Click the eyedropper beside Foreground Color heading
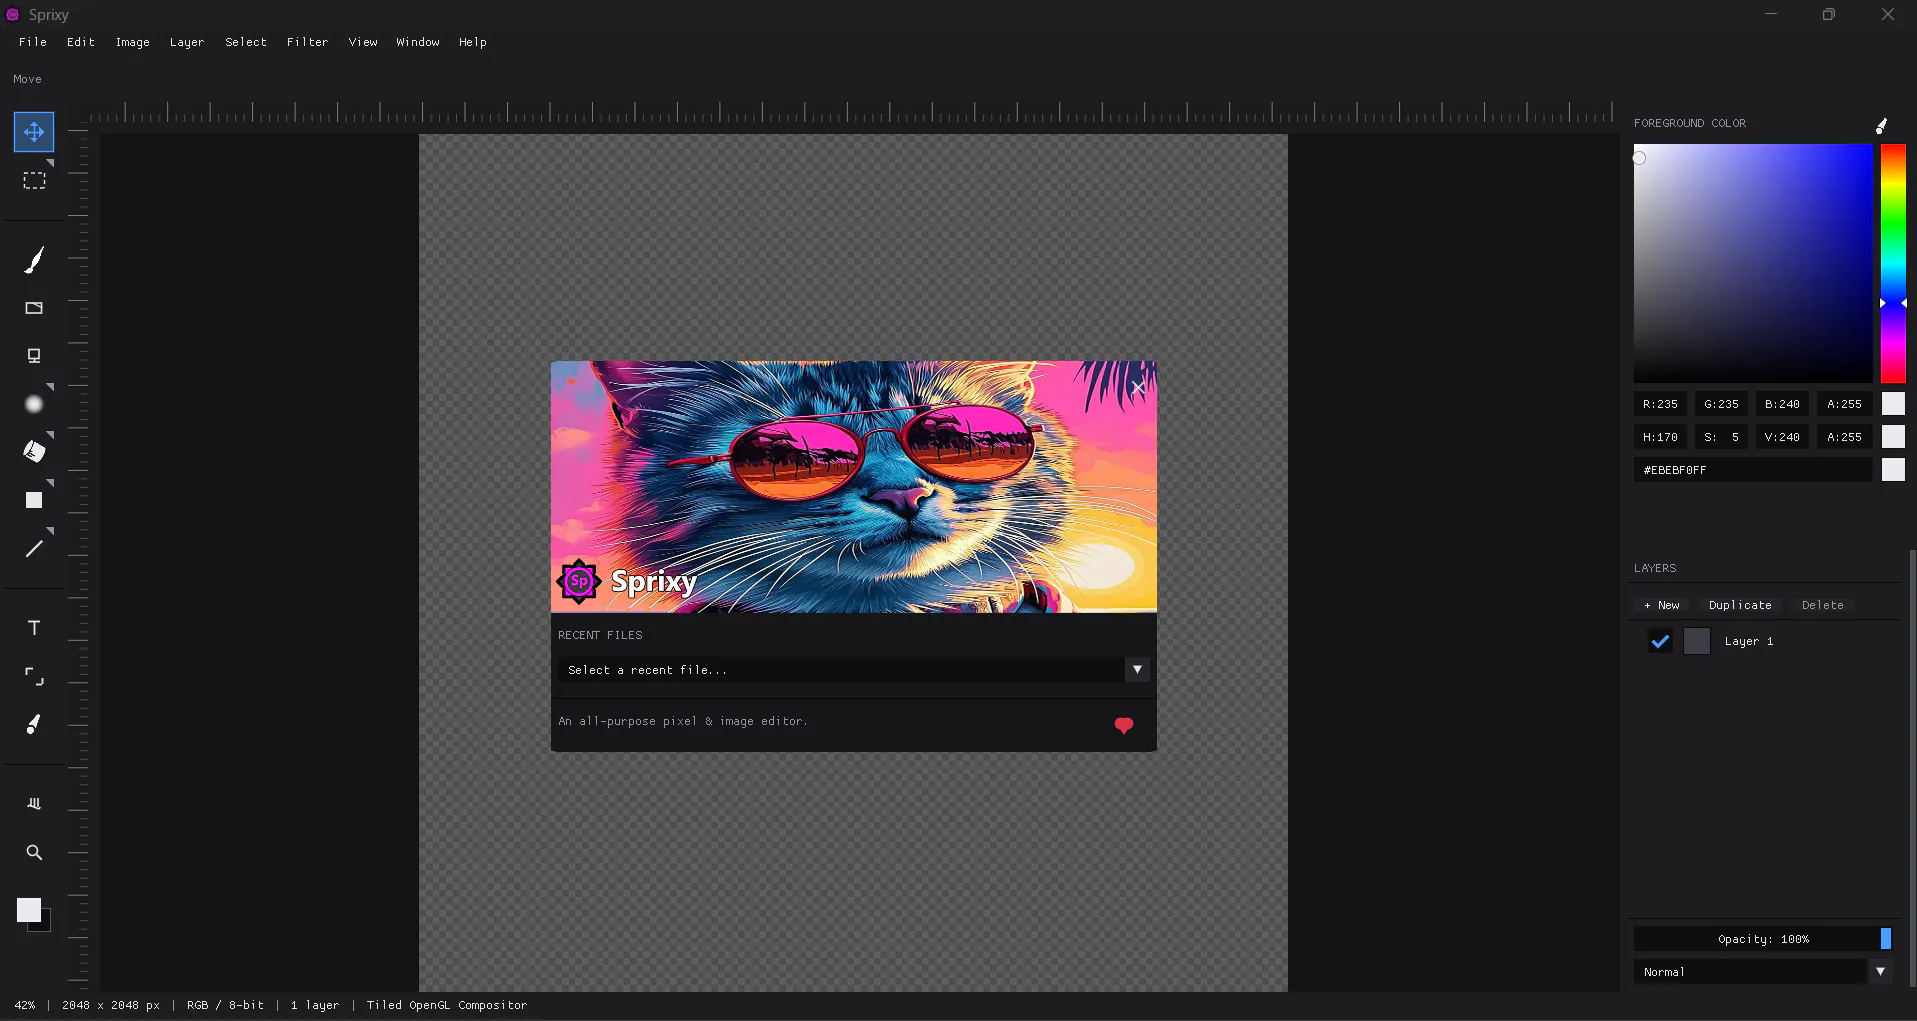Screen dimensions: 1917x1021 pyautogui.click(x=1881, y=125)
